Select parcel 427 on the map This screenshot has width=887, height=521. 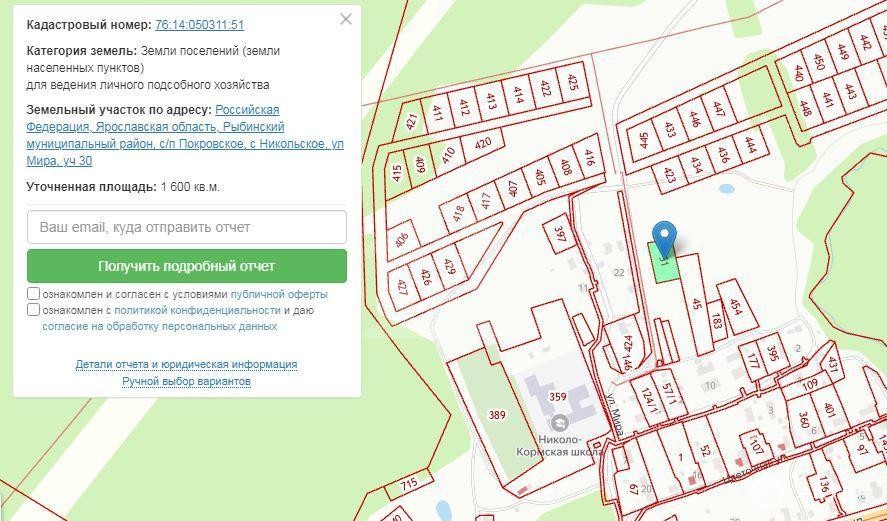403,286
